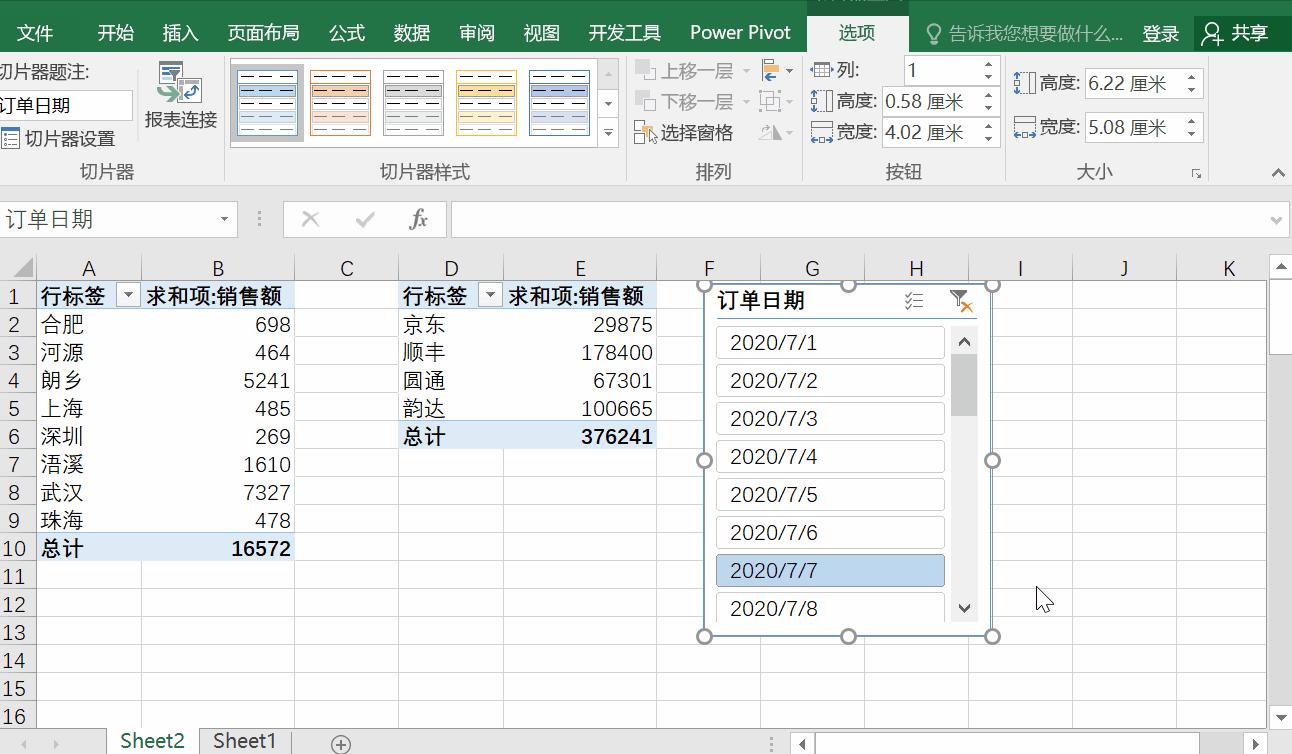1292x754 pixels.
Task: Click the select-all corner of the grid
Action: (18, 268)
